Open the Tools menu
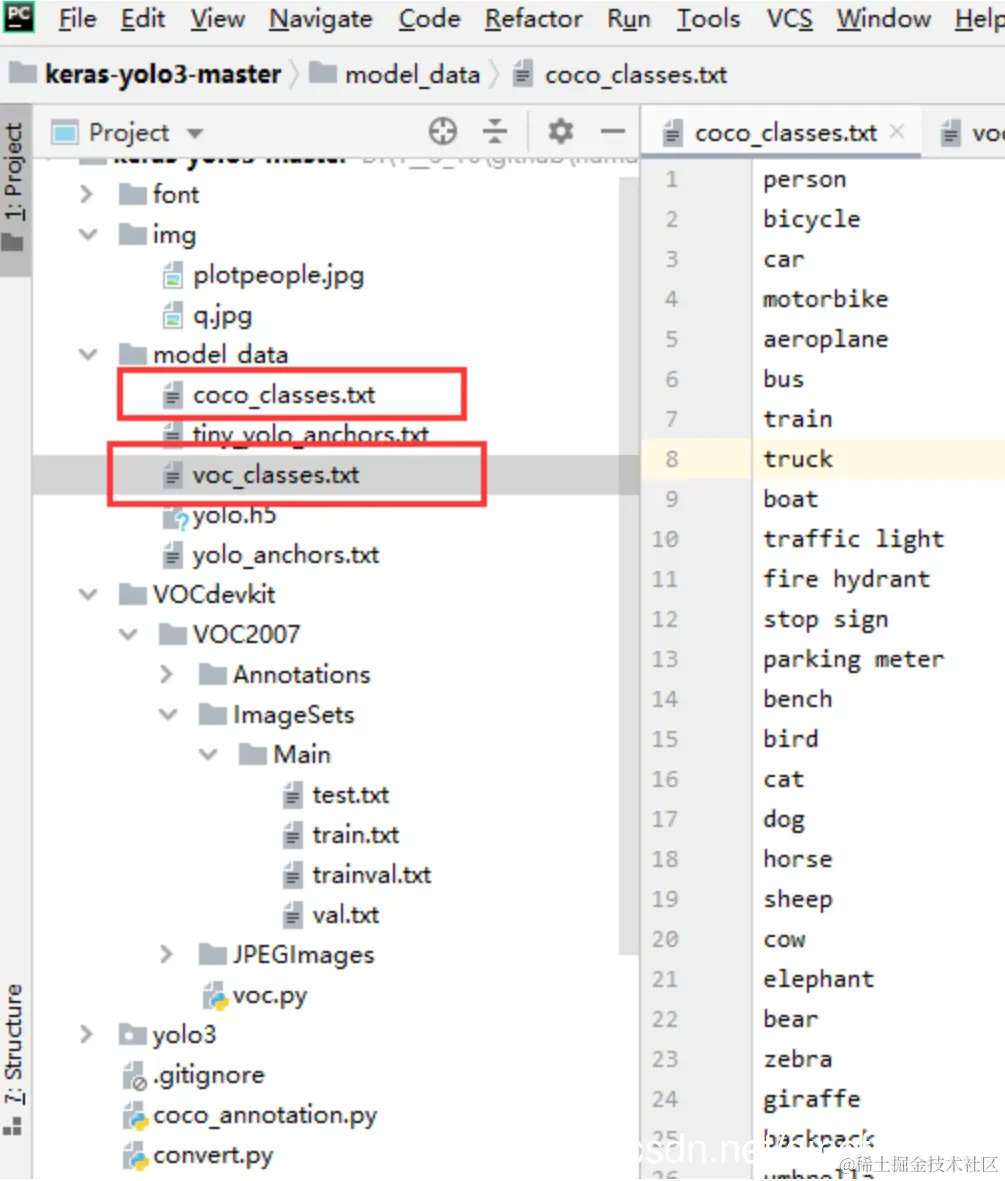The image size is (1005, 1181). coord(708,18)
